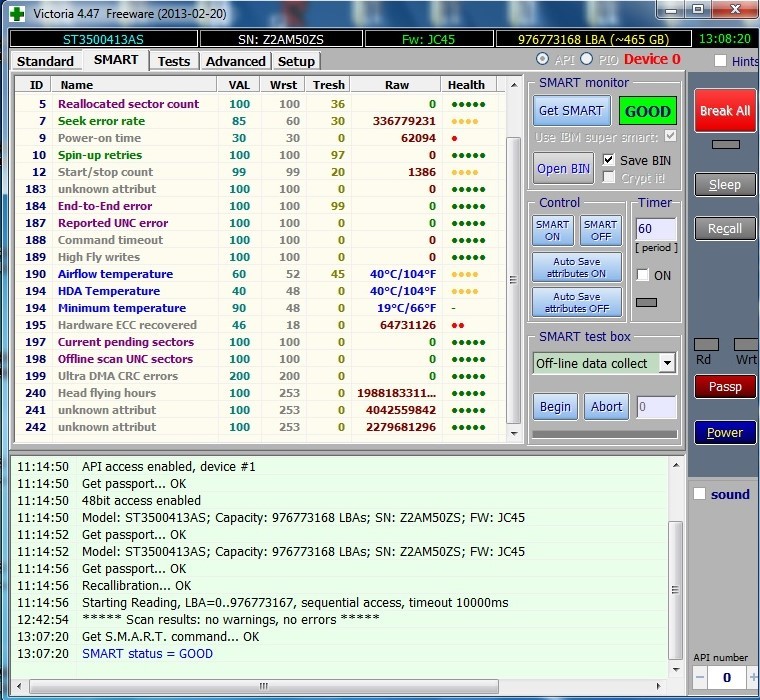Open the Advanced tab
The width and height of the screenshot is (760, 700).
coord(236,62)
